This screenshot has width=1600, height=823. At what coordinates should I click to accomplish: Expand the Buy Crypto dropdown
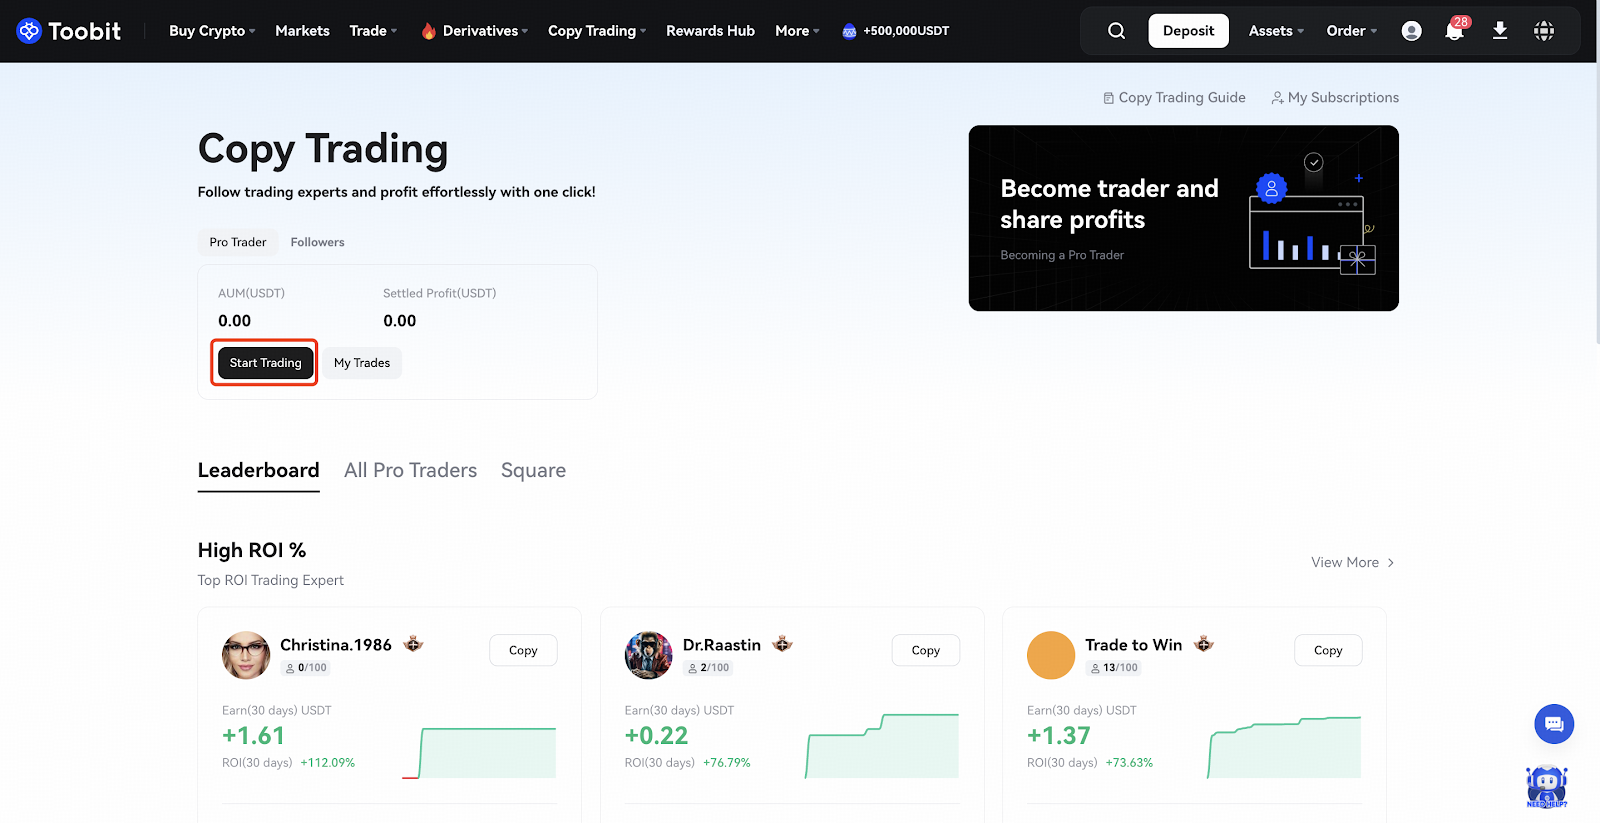(x=211, y=31)
